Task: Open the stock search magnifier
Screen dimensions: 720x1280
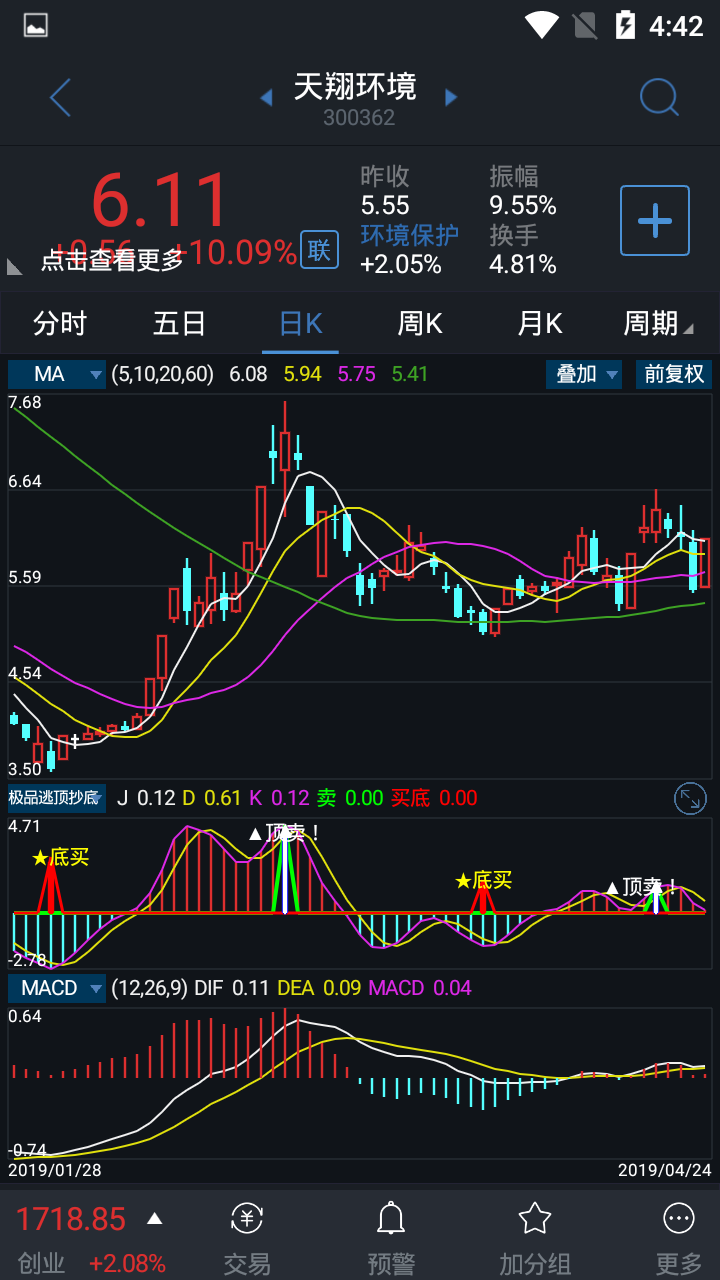Action: coord(659,97)
